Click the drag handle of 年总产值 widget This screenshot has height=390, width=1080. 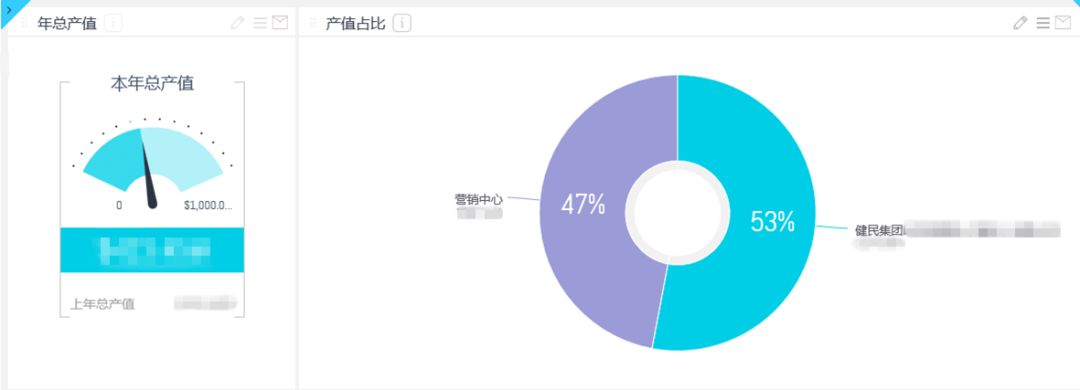tap(25, 23)
